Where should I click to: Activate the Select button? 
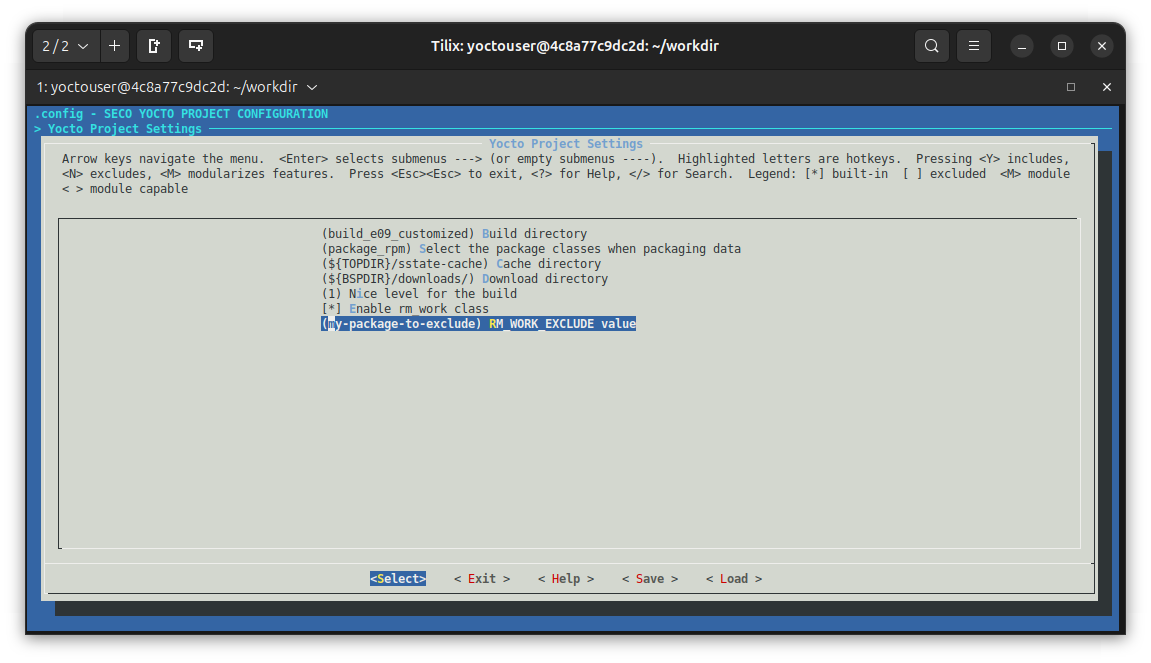point(397,578)
